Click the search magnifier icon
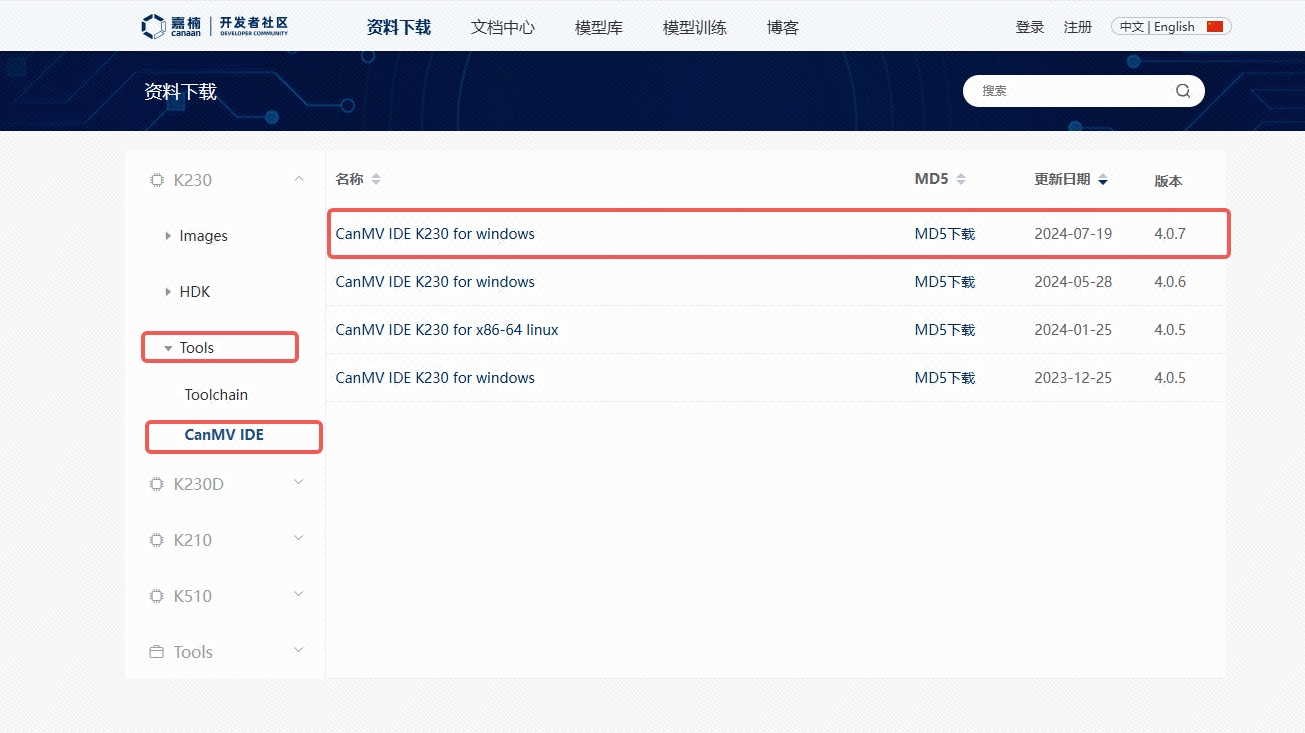The height and width of the screenshot is (733, 1305). pos(1183,91)
